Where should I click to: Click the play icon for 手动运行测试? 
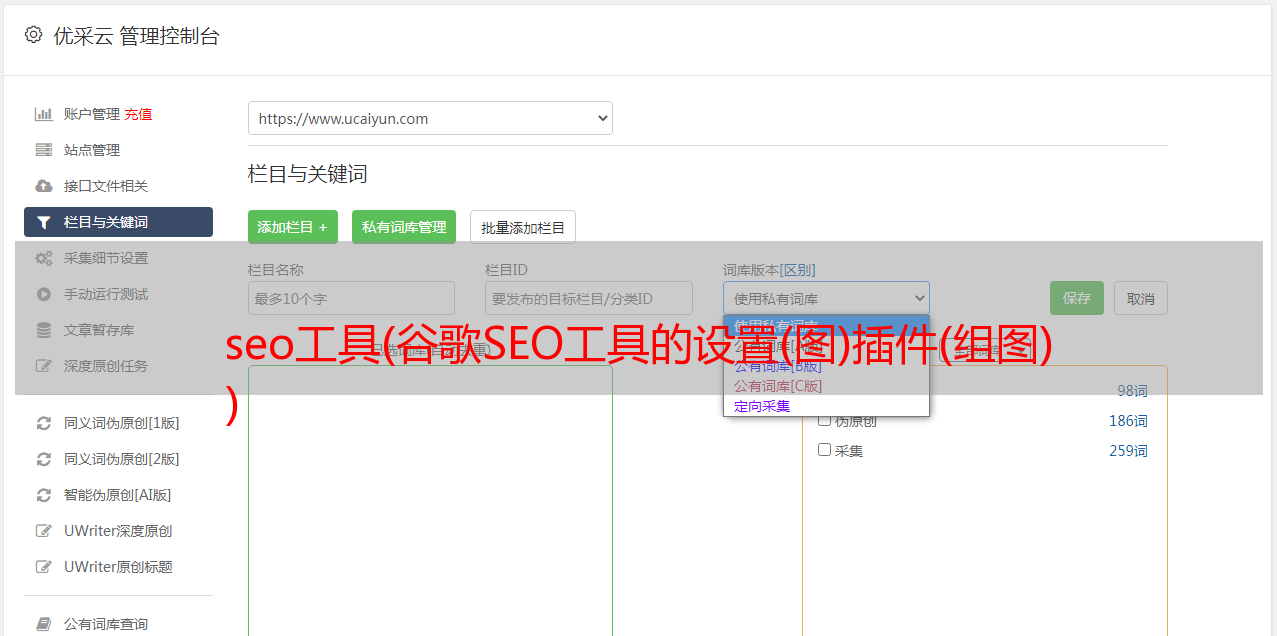pos(43,294)
